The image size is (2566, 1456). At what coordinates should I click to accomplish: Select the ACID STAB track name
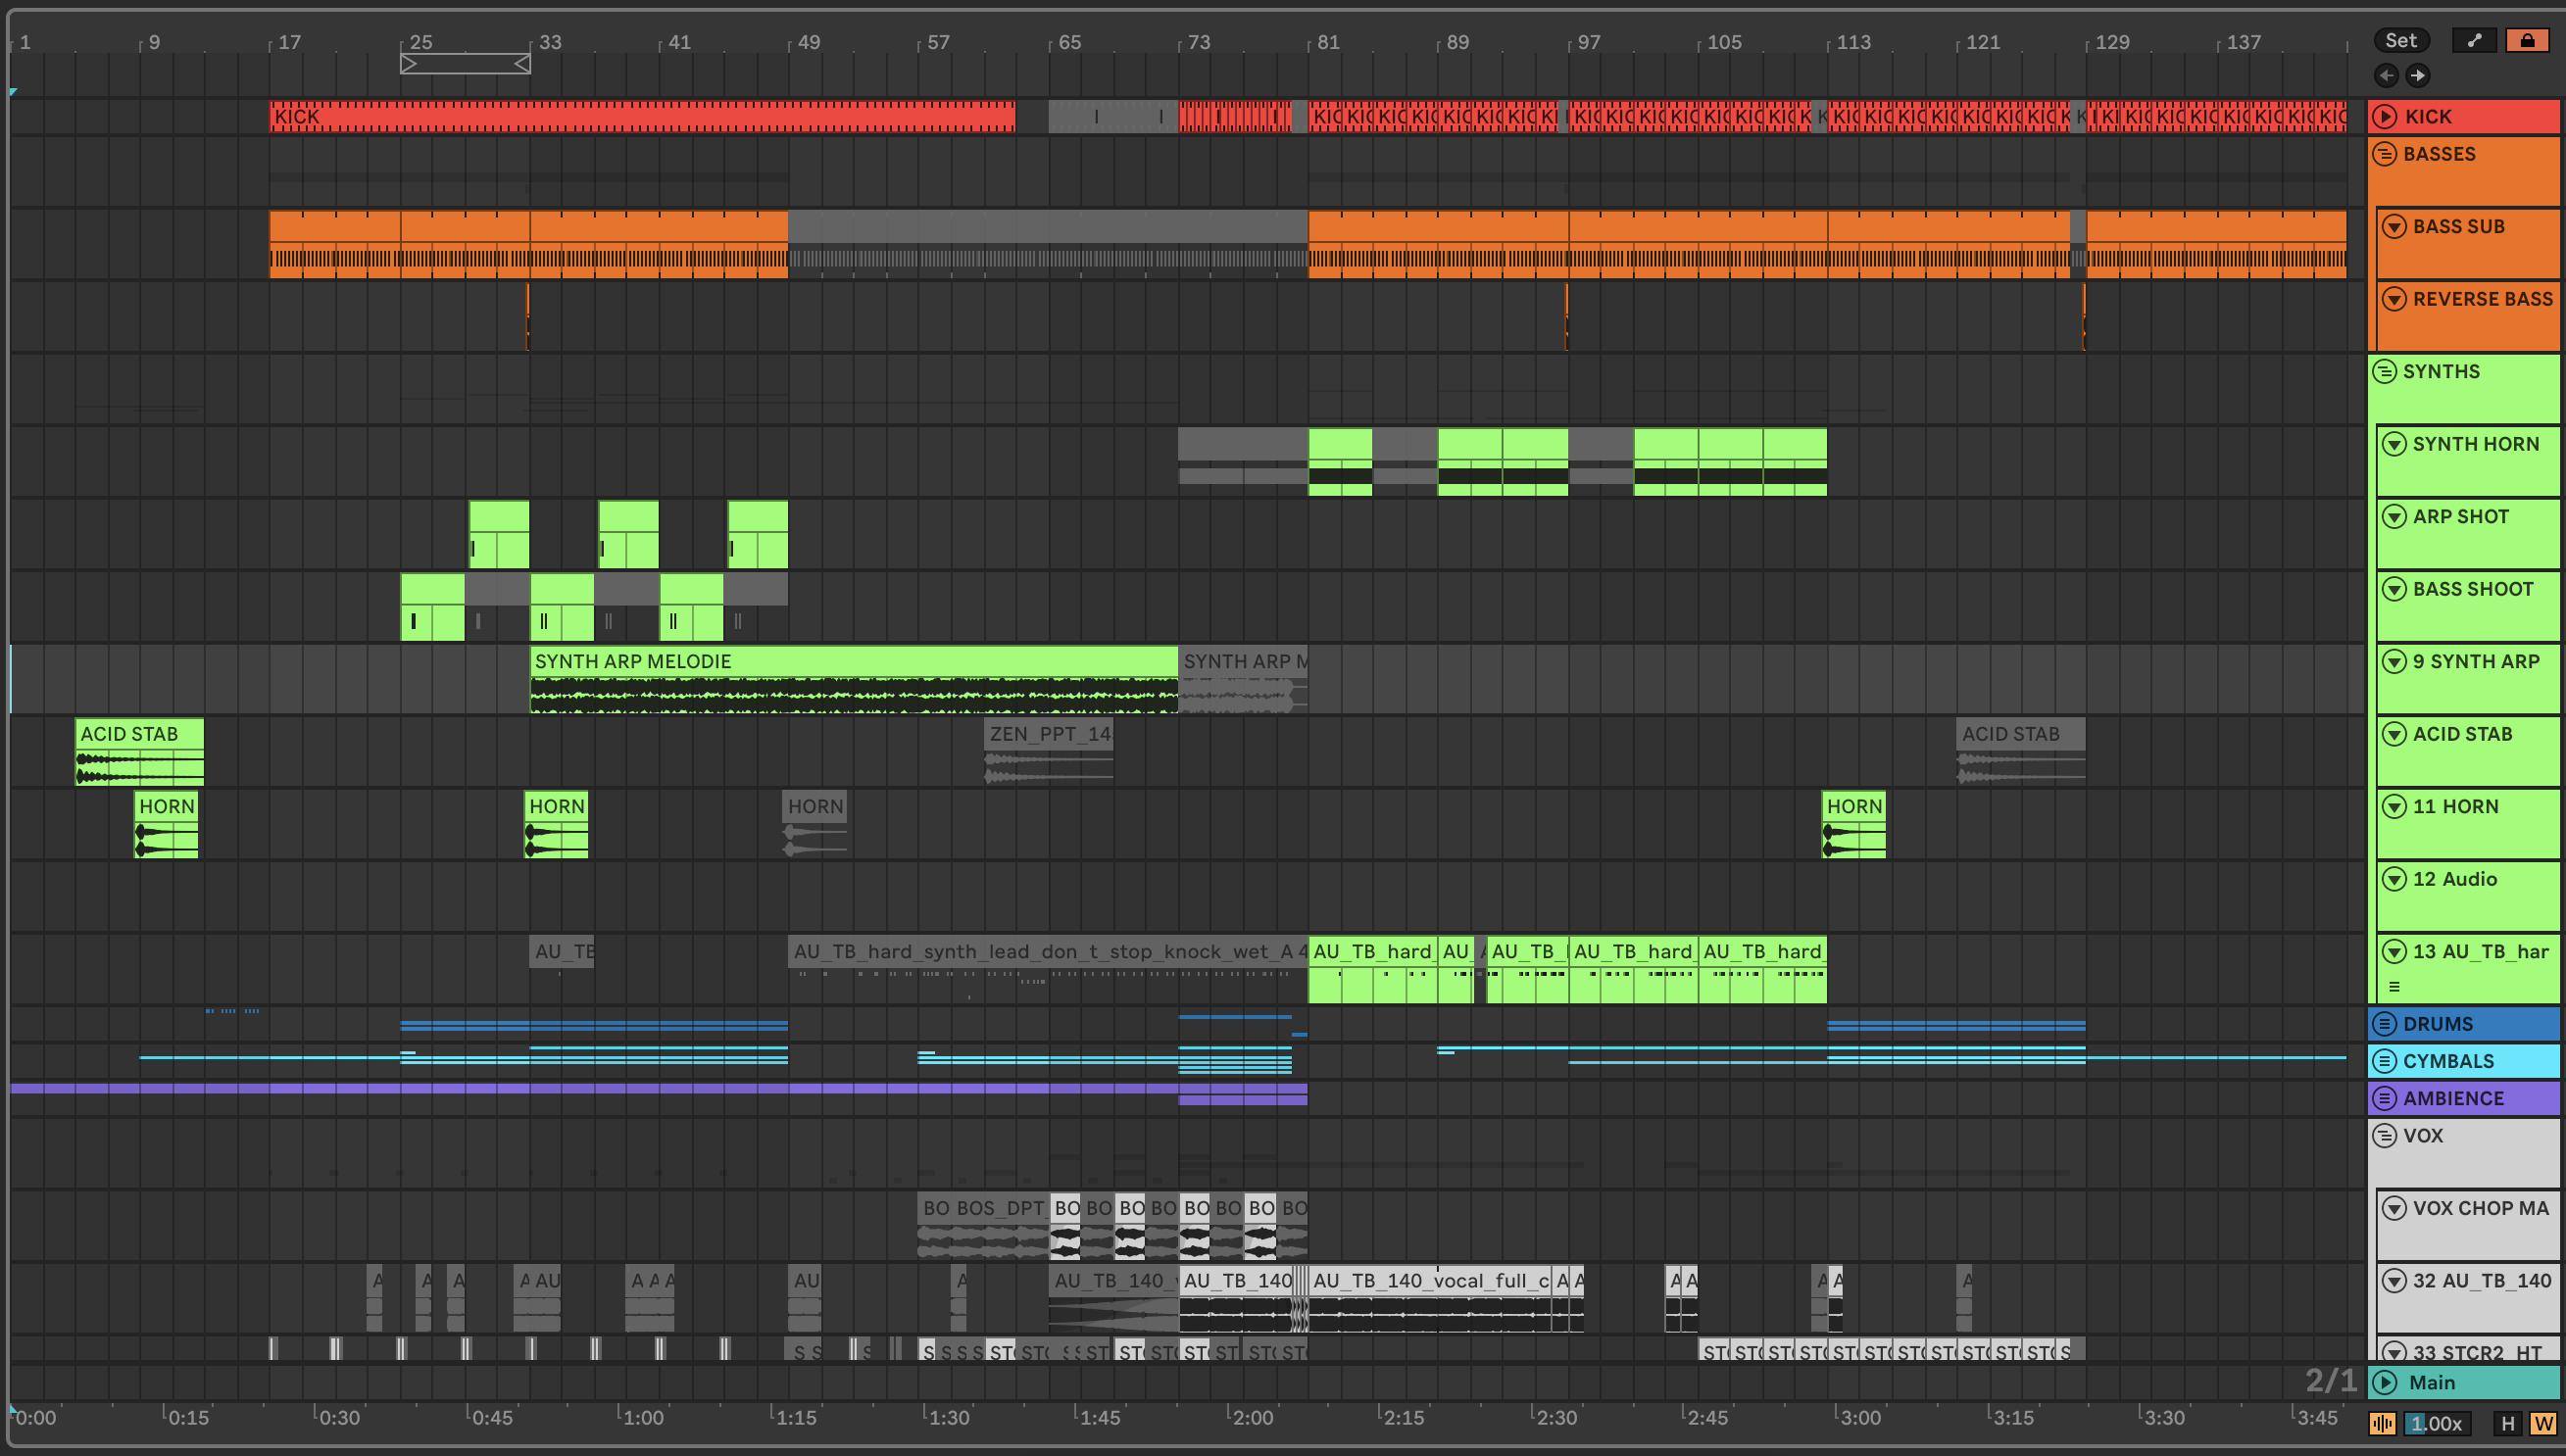pyautogui.click(x=2462, y=734)
